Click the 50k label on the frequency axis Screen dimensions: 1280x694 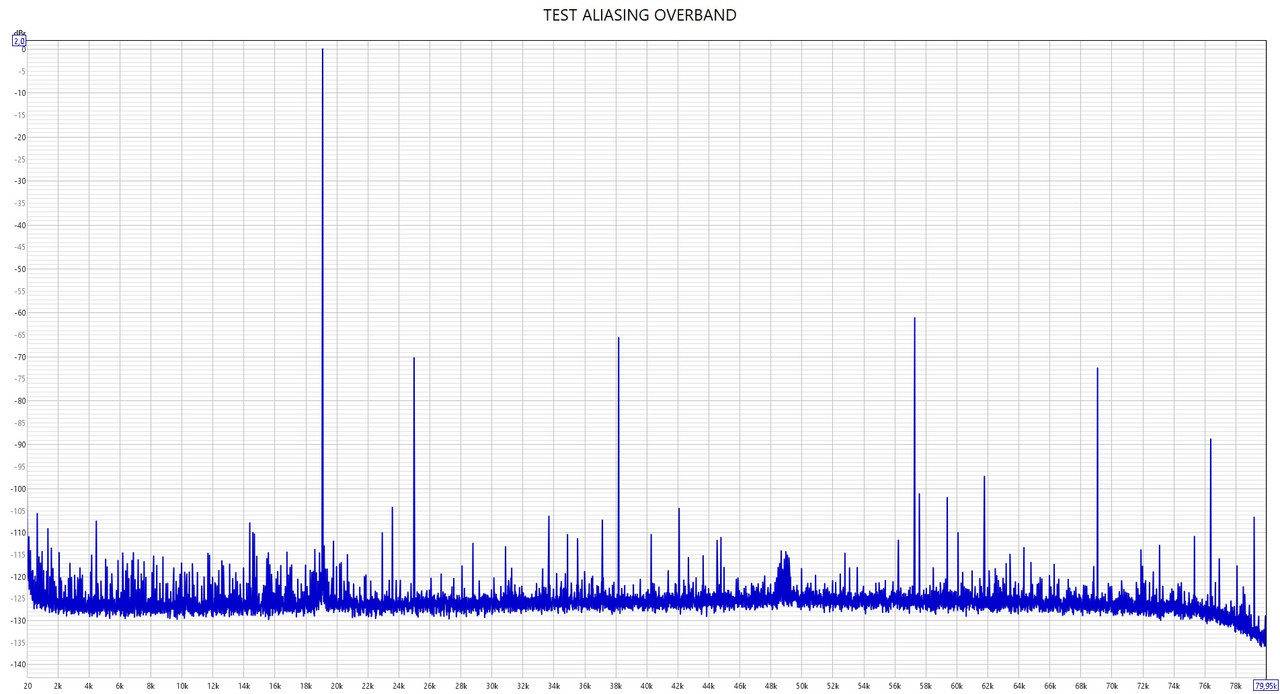click(x=802, y=686)
